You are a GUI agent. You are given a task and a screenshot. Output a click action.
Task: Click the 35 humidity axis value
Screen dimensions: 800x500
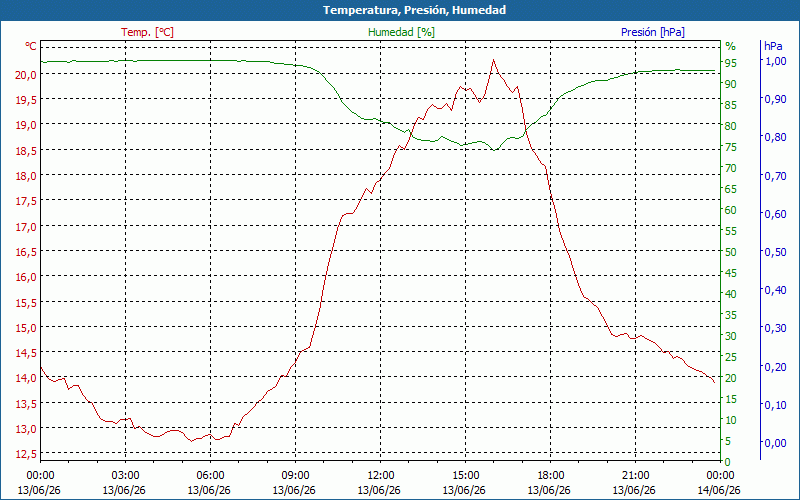pyautogui.click(x=731, y=315)
